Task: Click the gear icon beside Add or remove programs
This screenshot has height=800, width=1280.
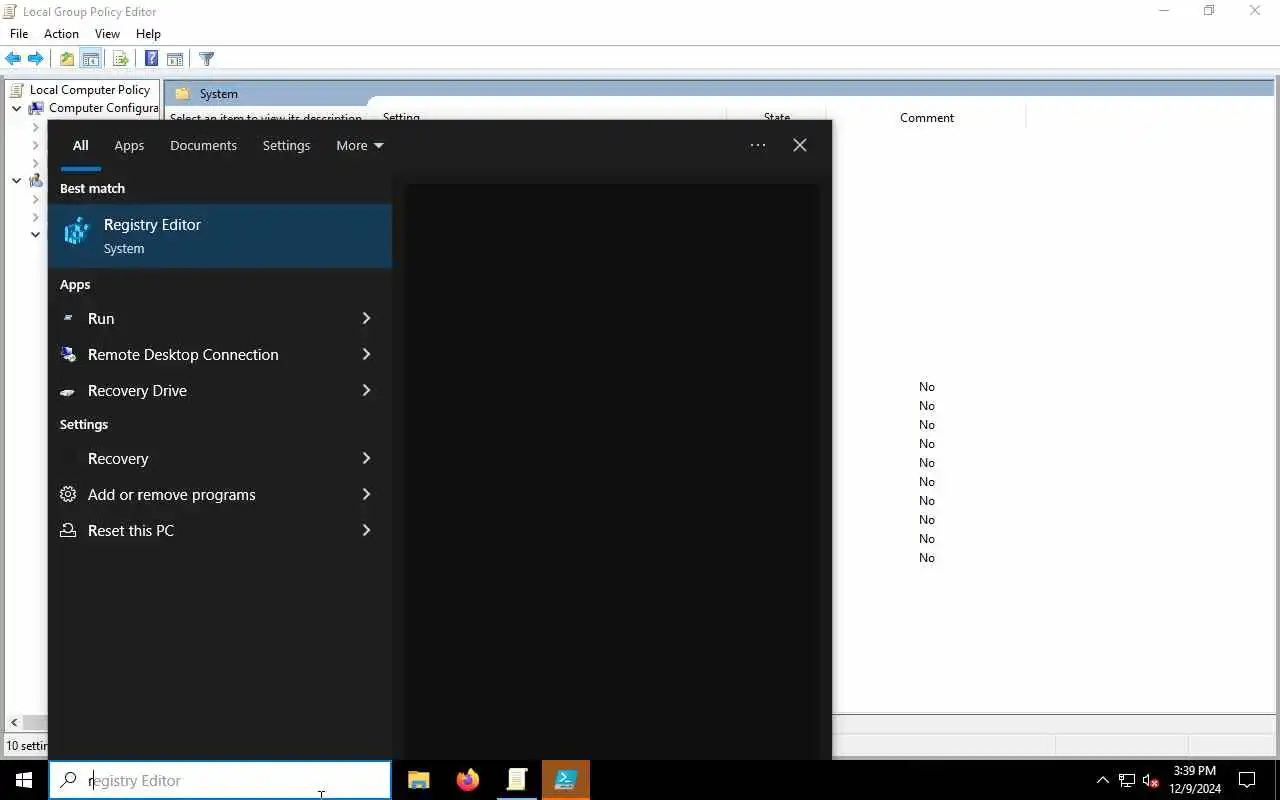Action: [68, 494]
